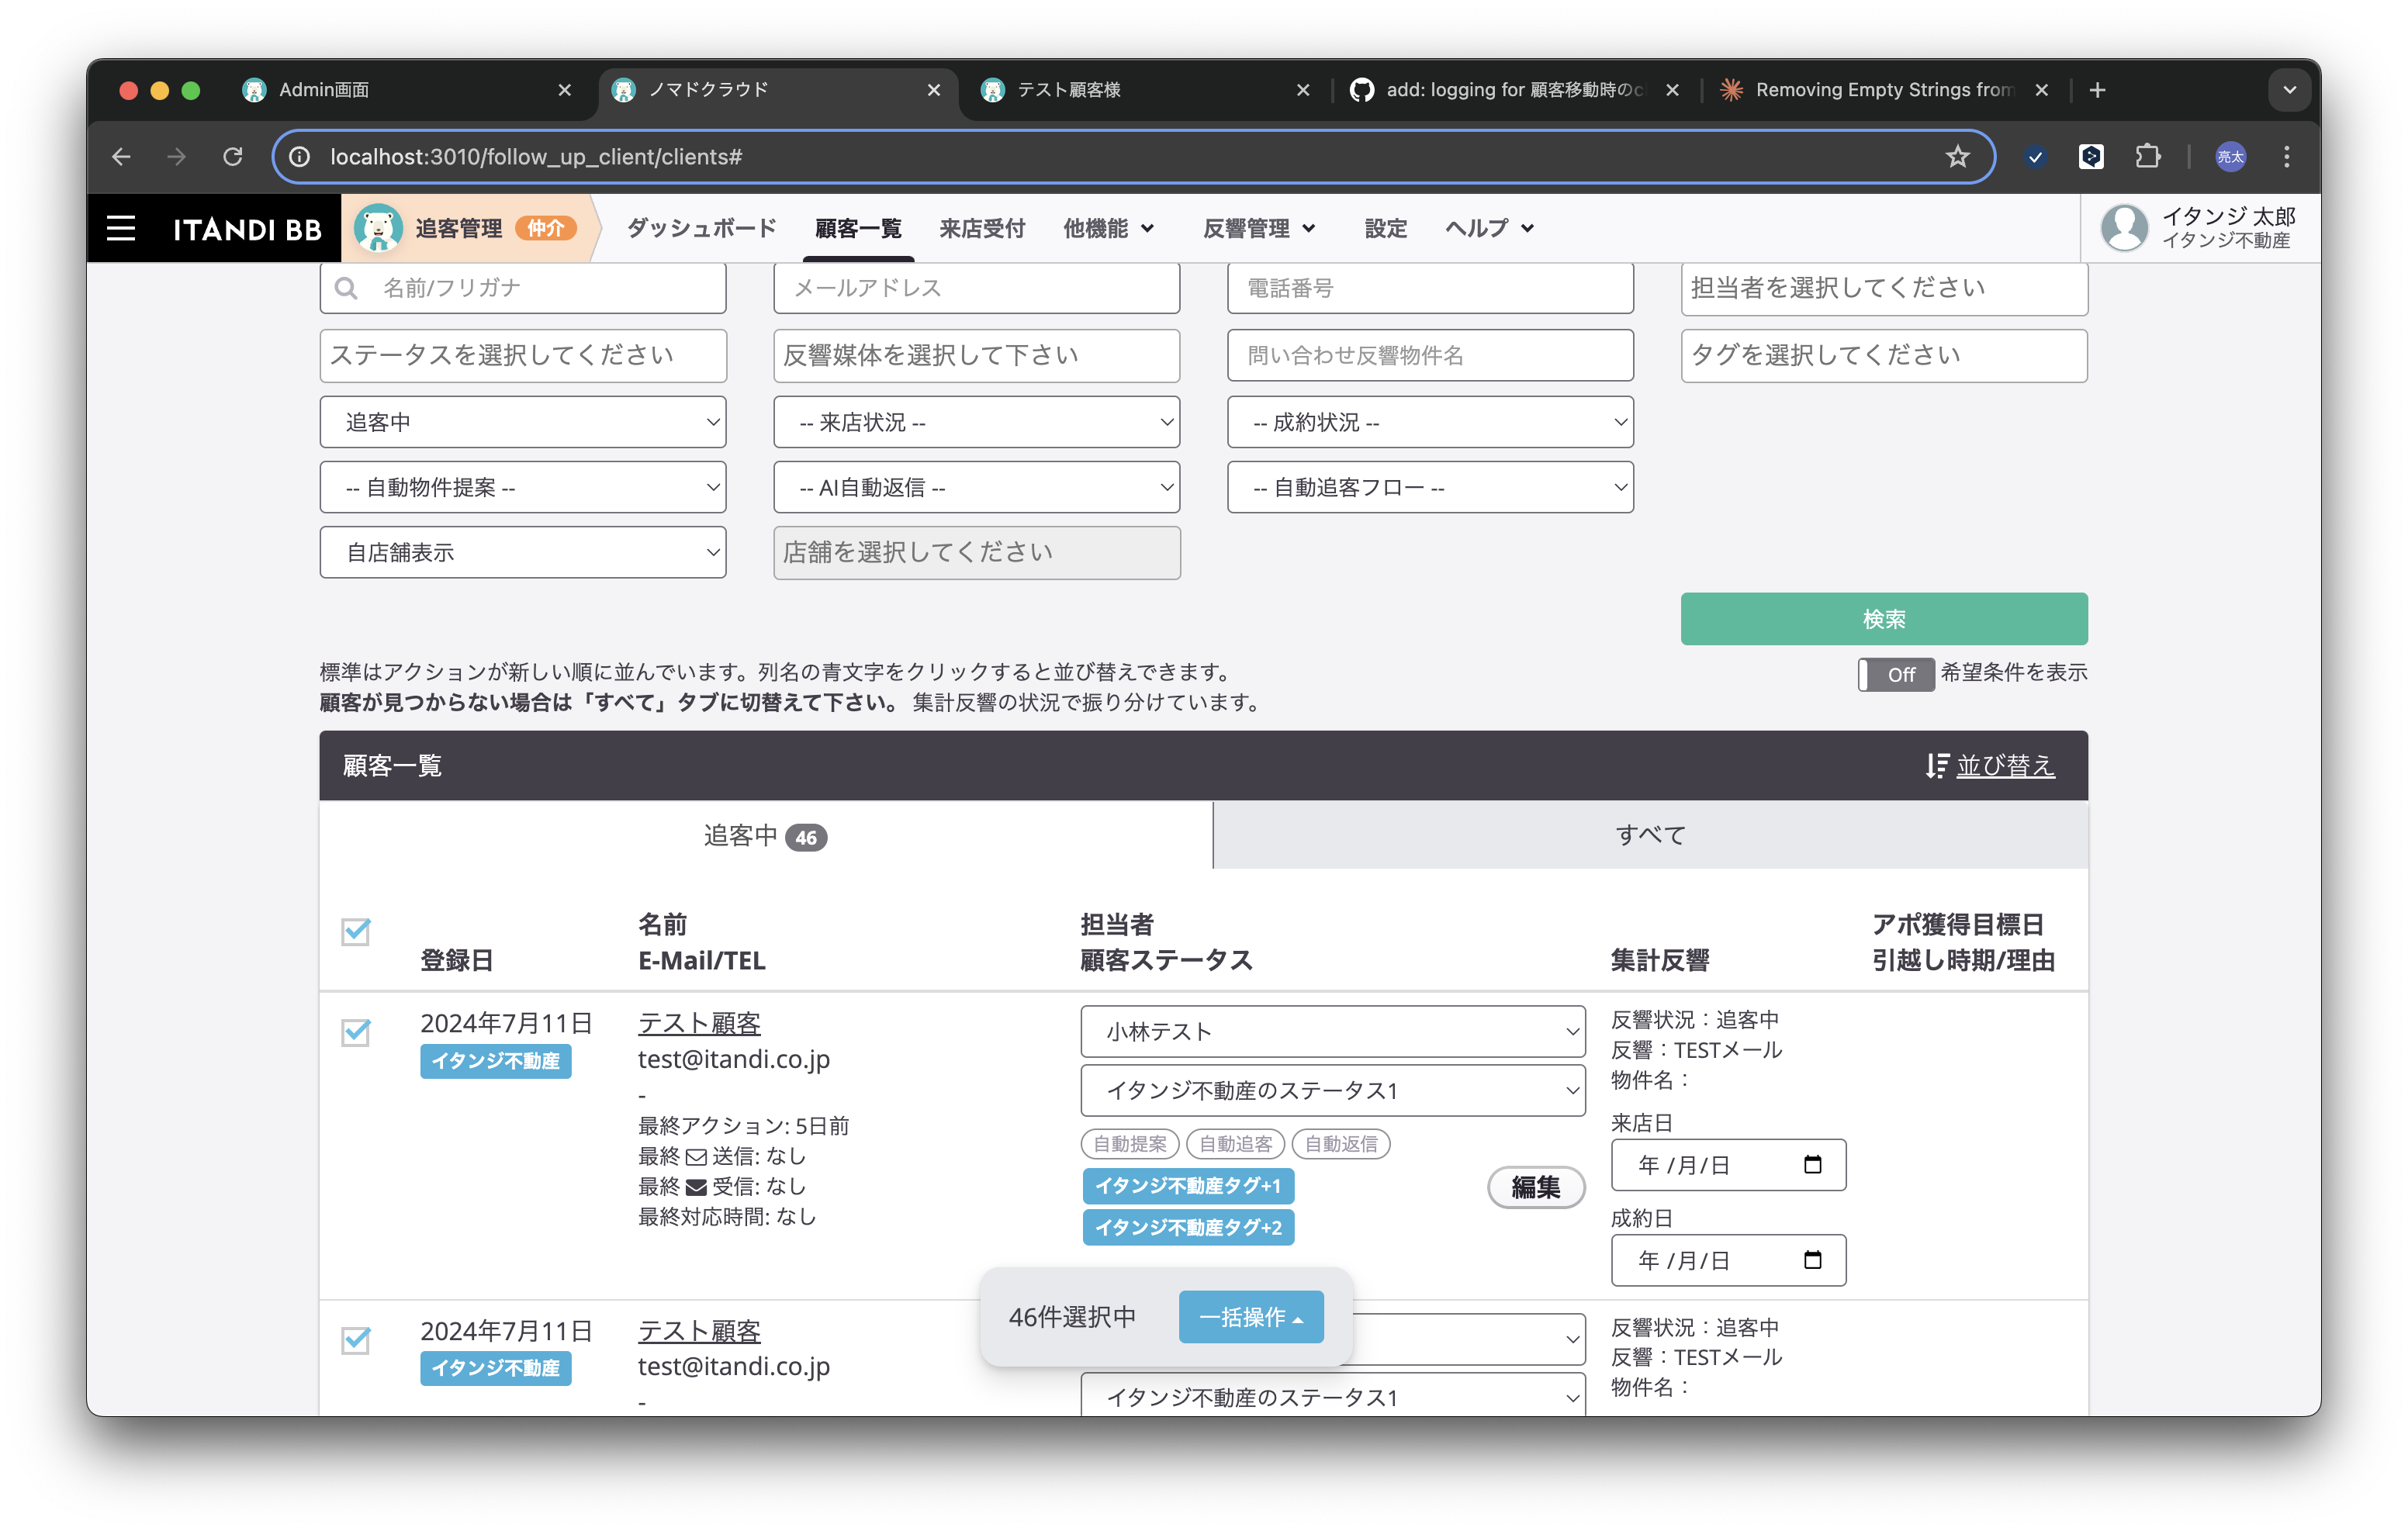Open calendar picker for 来店日 field

[x=1812, y=1164]
